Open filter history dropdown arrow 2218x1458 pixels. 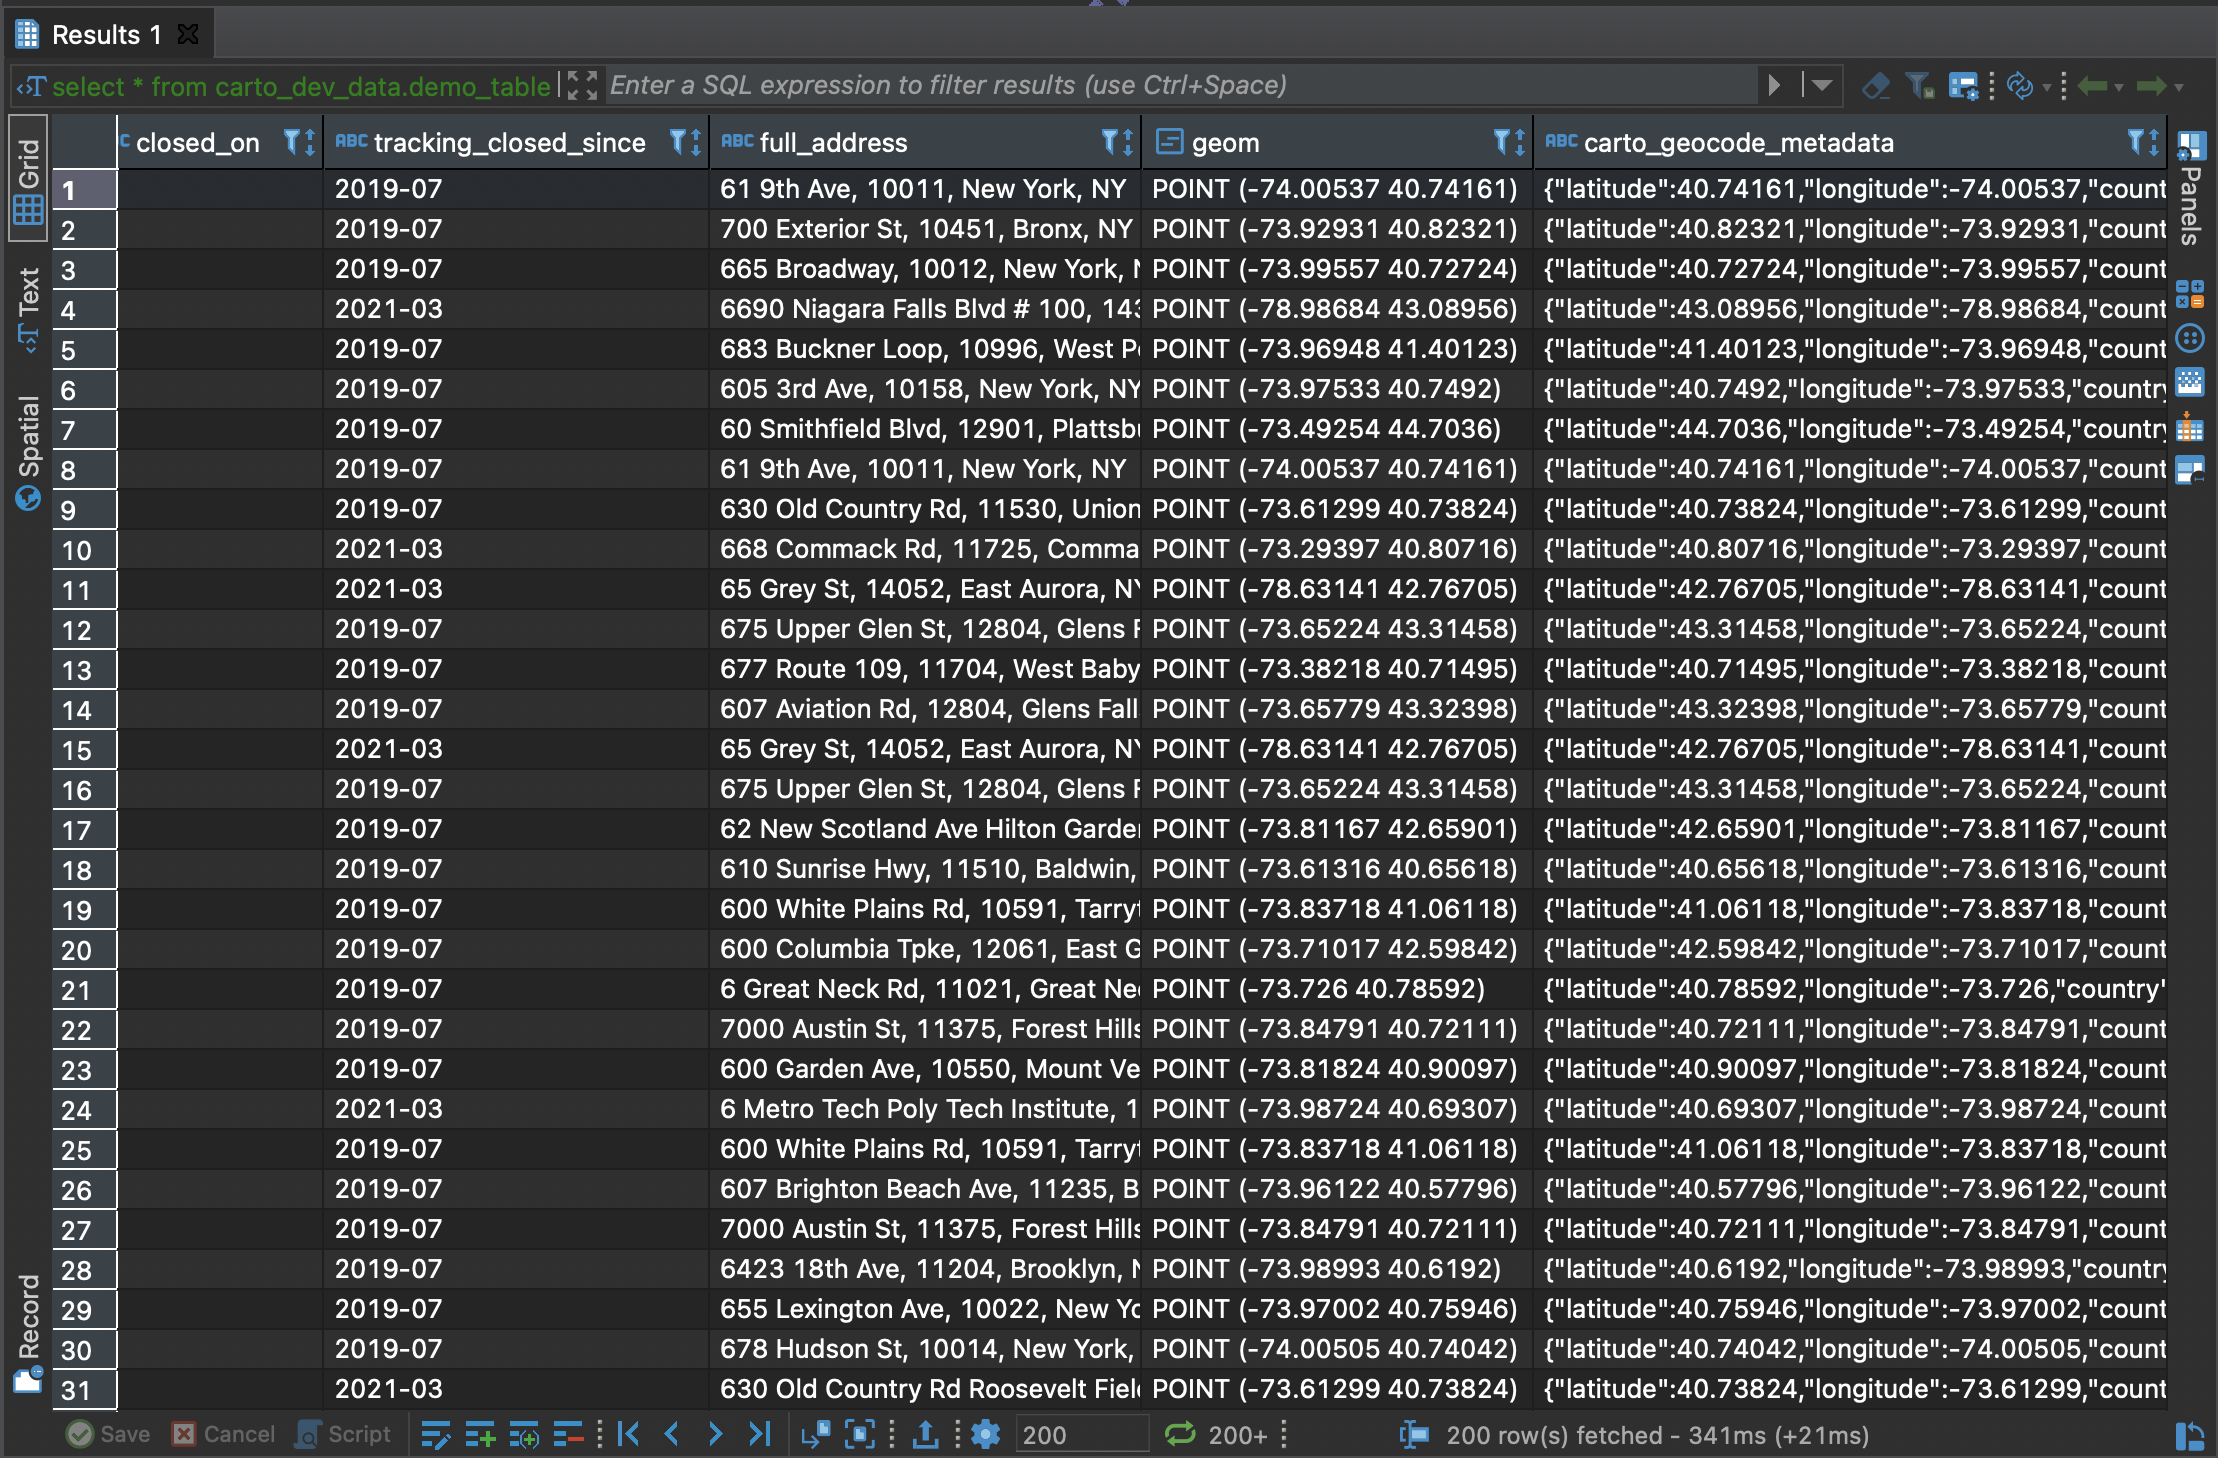click(x=1822, y=86)
